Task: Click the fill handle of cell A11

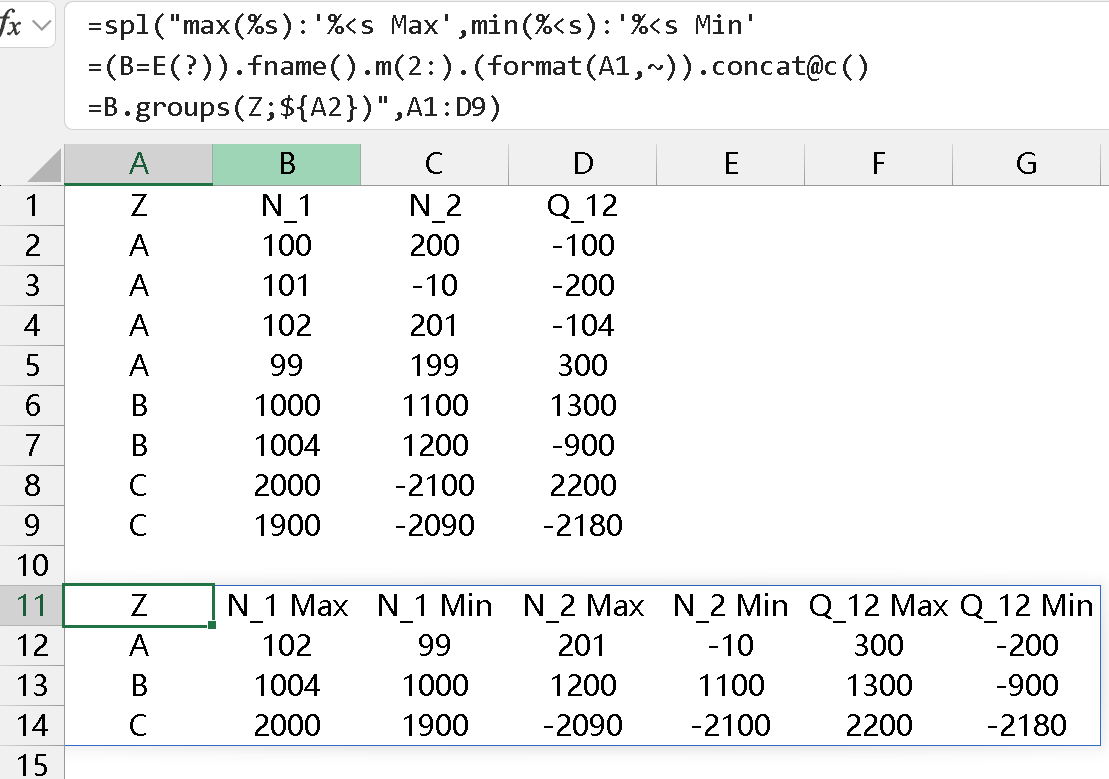Action: (x=213, y=625)
